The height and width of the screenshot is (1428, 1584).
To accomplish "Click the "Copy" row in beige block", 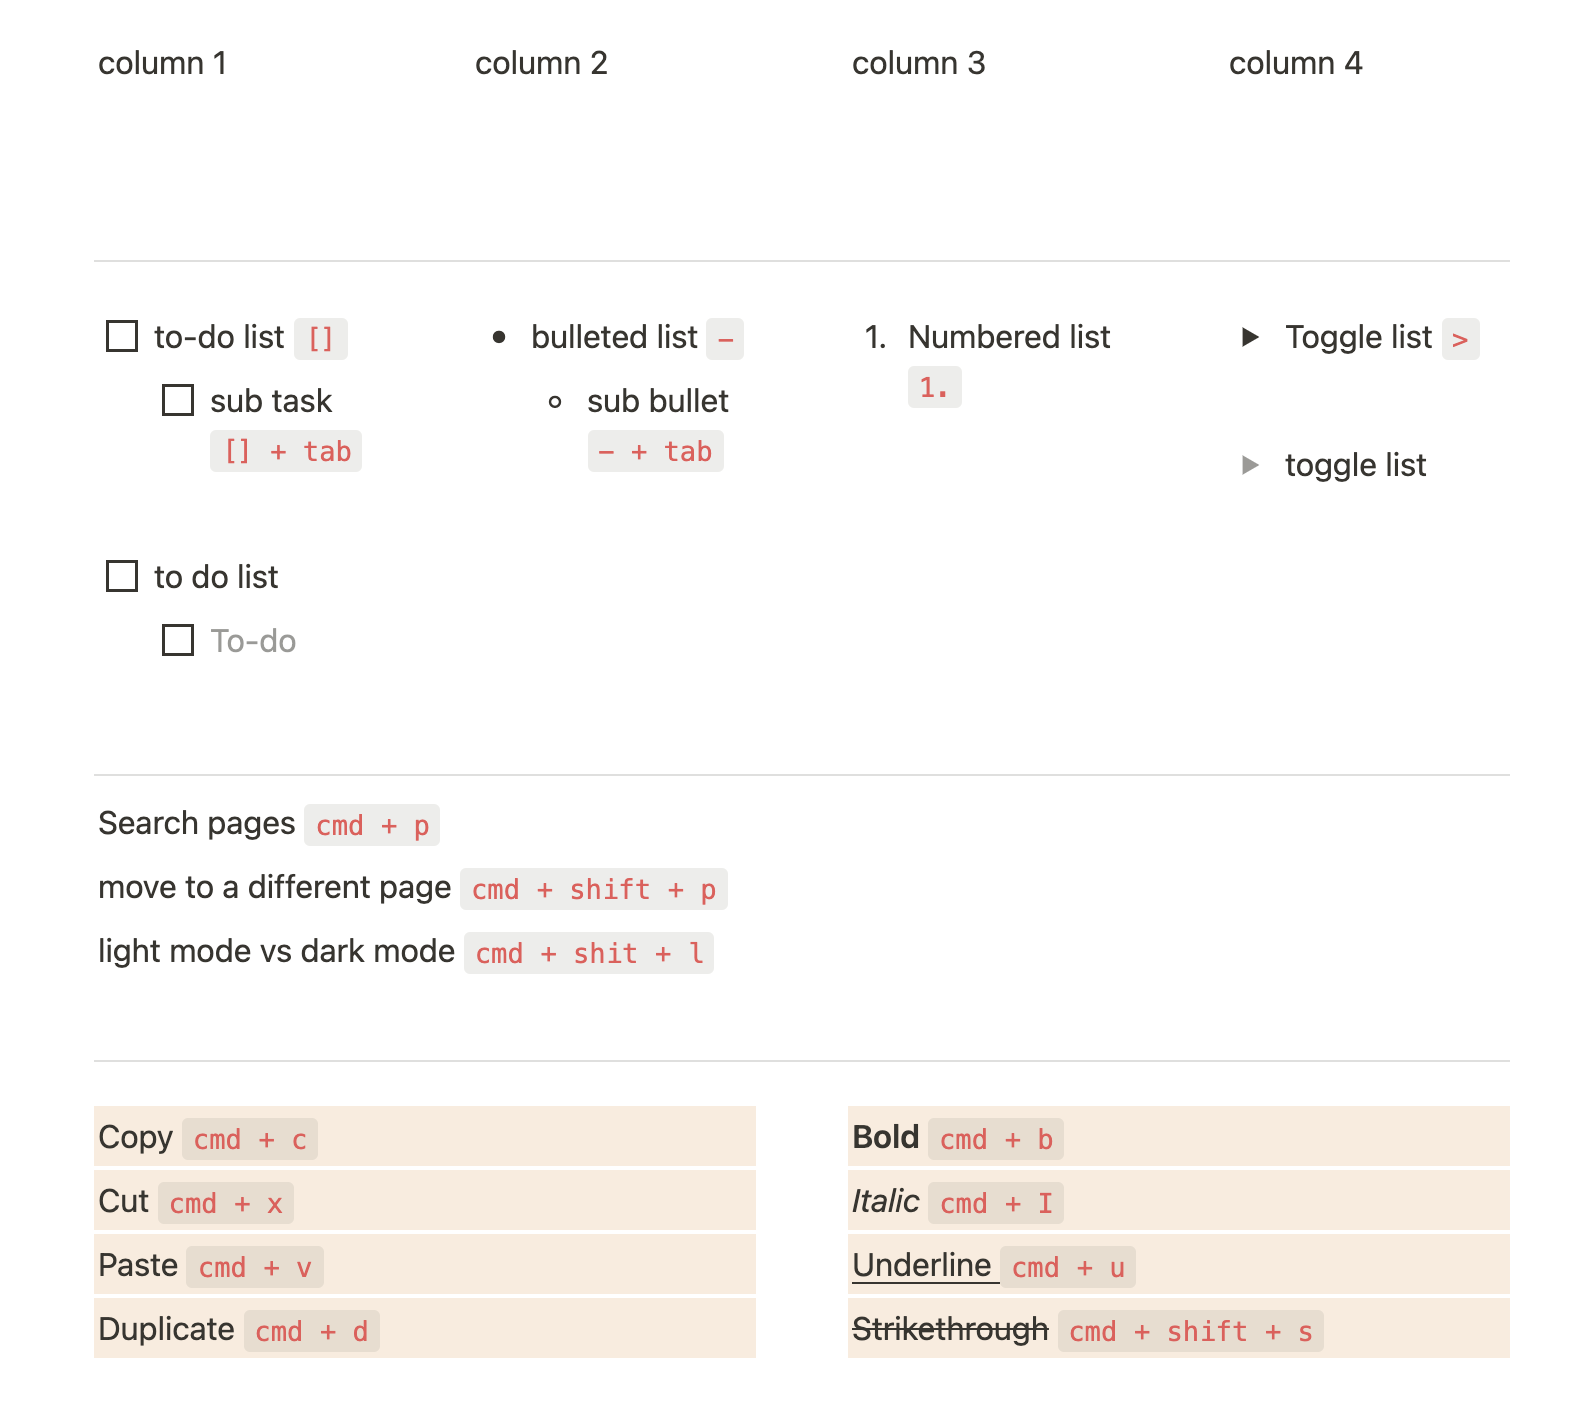I will point(135,1138).
